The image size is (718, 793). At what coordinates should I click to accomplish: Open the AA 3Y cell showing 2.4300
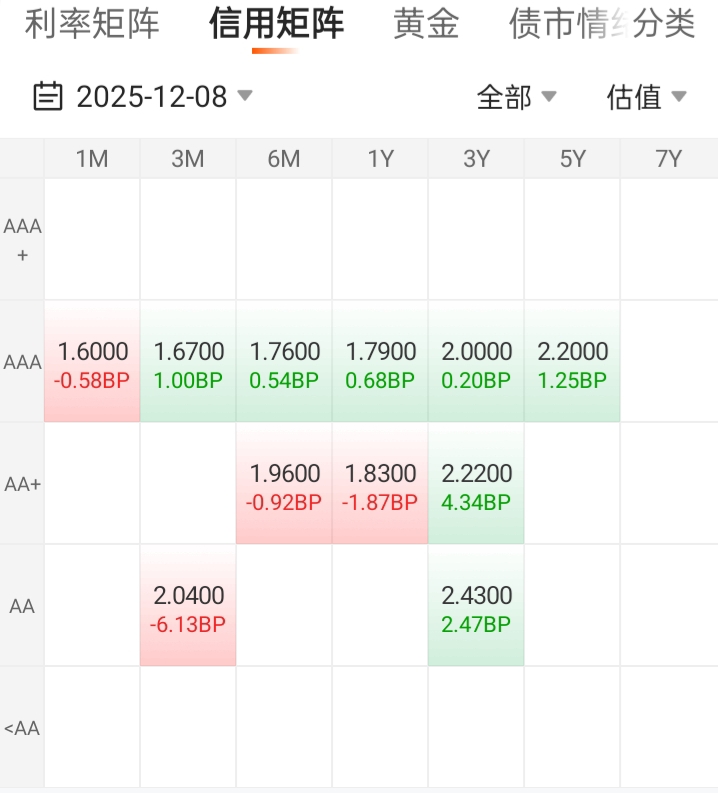pyautogui.click(x=476, y=608)
